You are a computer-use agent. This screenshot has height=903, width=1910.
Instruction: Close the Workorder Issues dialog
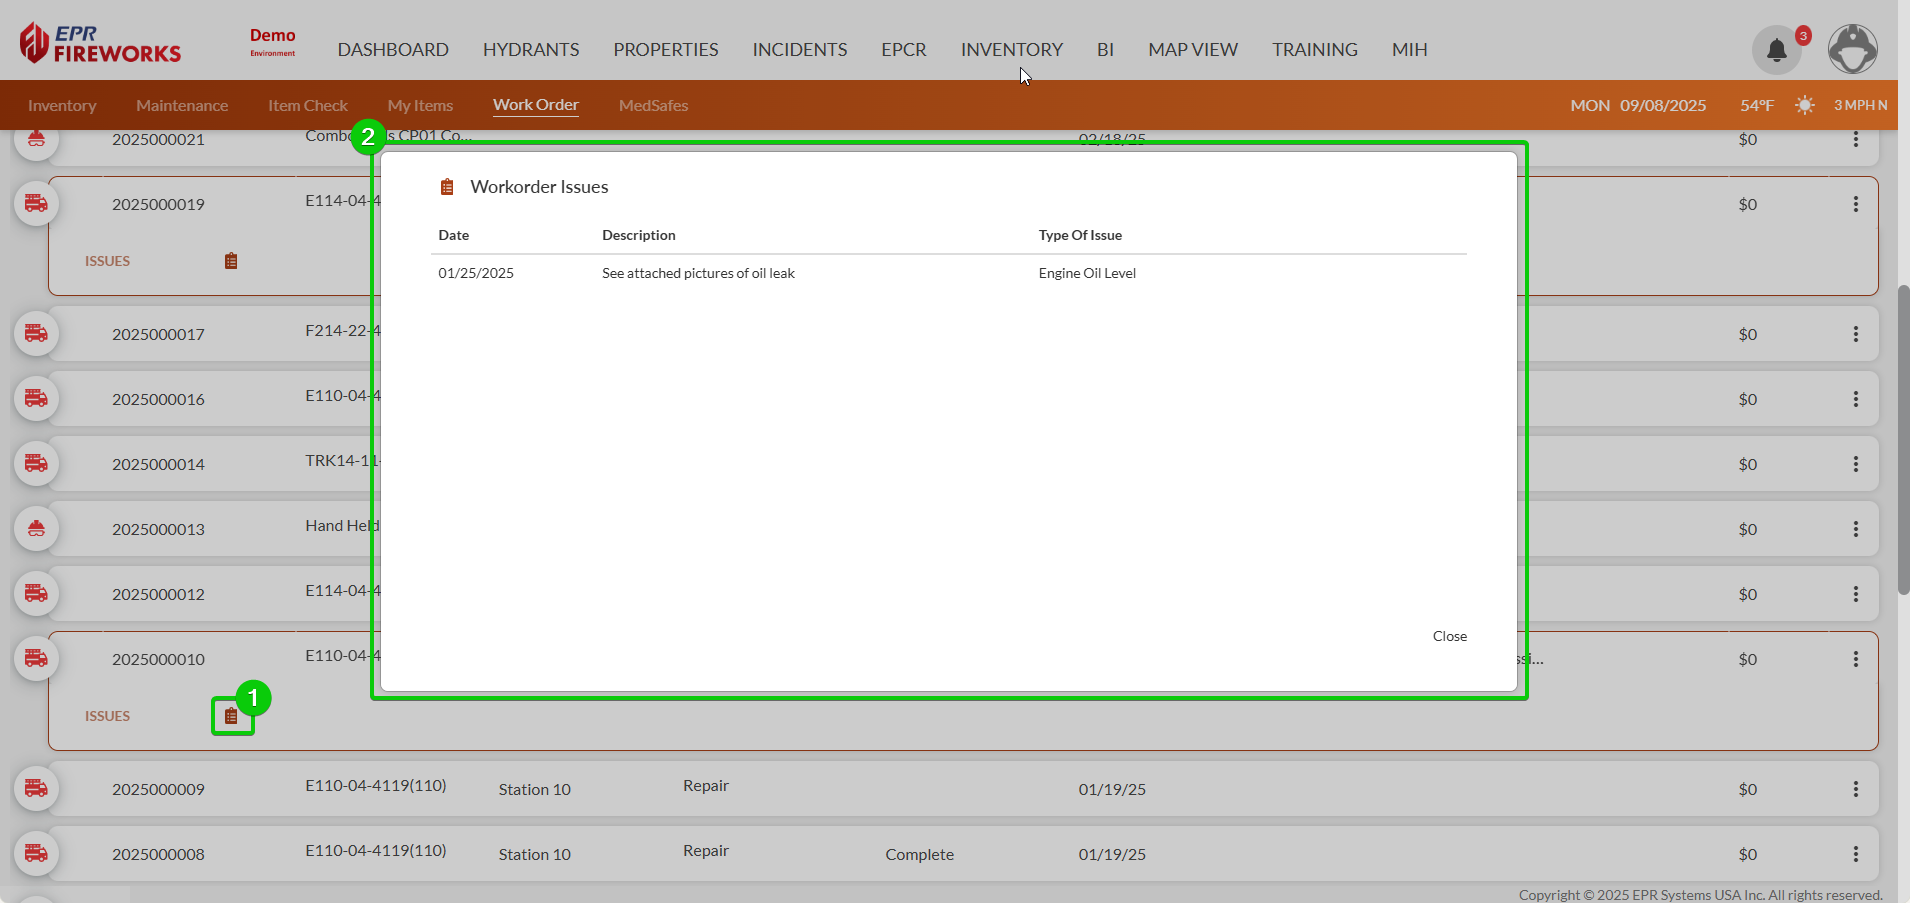(x=1449, y=636)
